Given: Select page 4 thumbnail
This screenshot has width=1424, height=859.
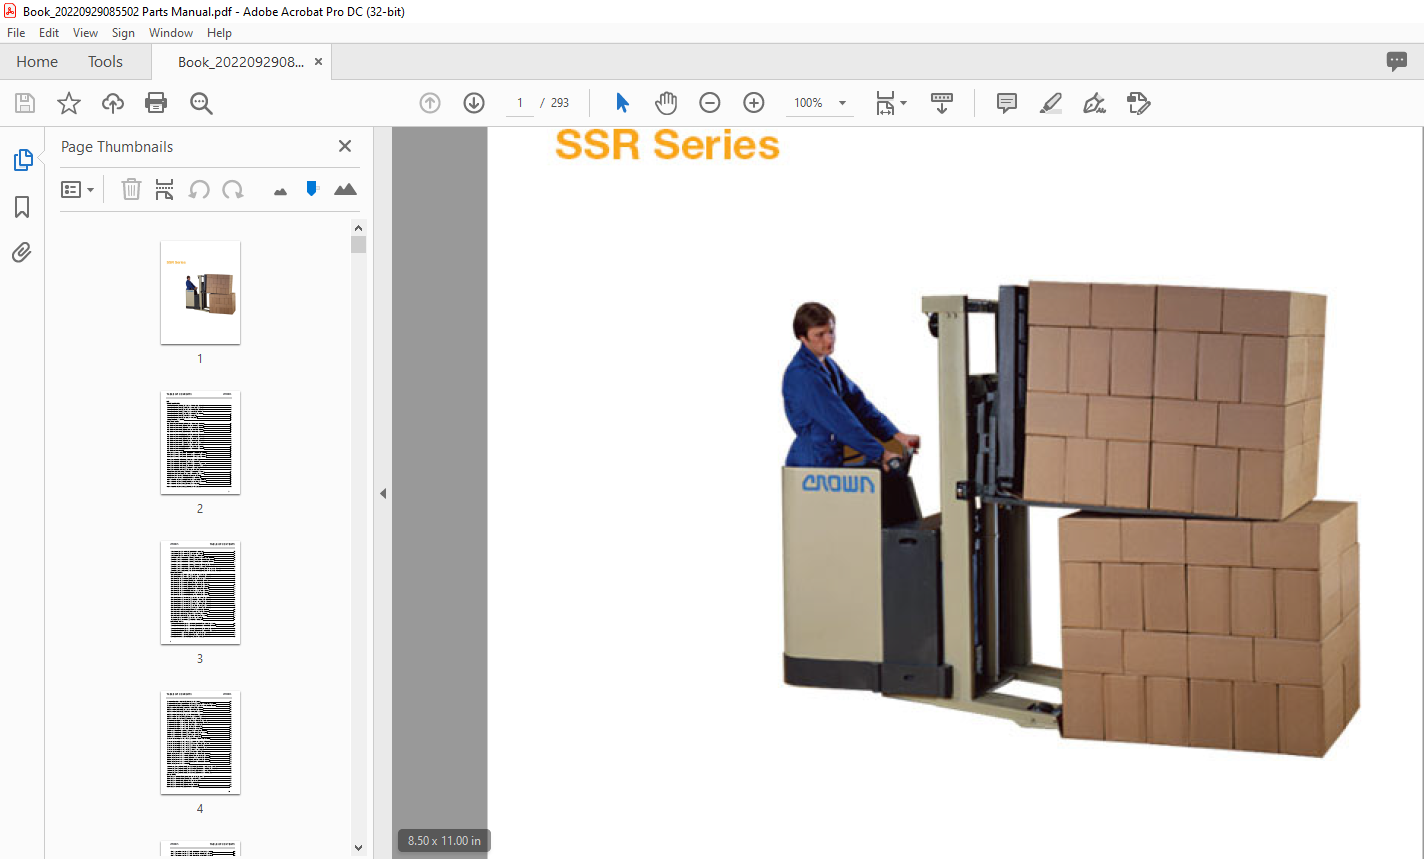Looking at the screenshot, I should pos(200,742).
